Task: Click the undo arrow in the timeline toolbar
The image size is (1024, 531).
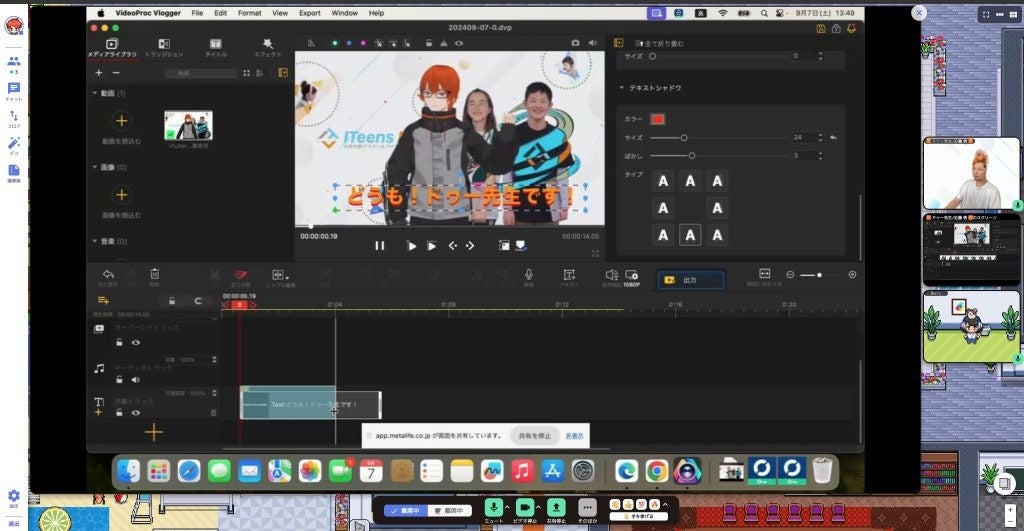Action: 108,275
